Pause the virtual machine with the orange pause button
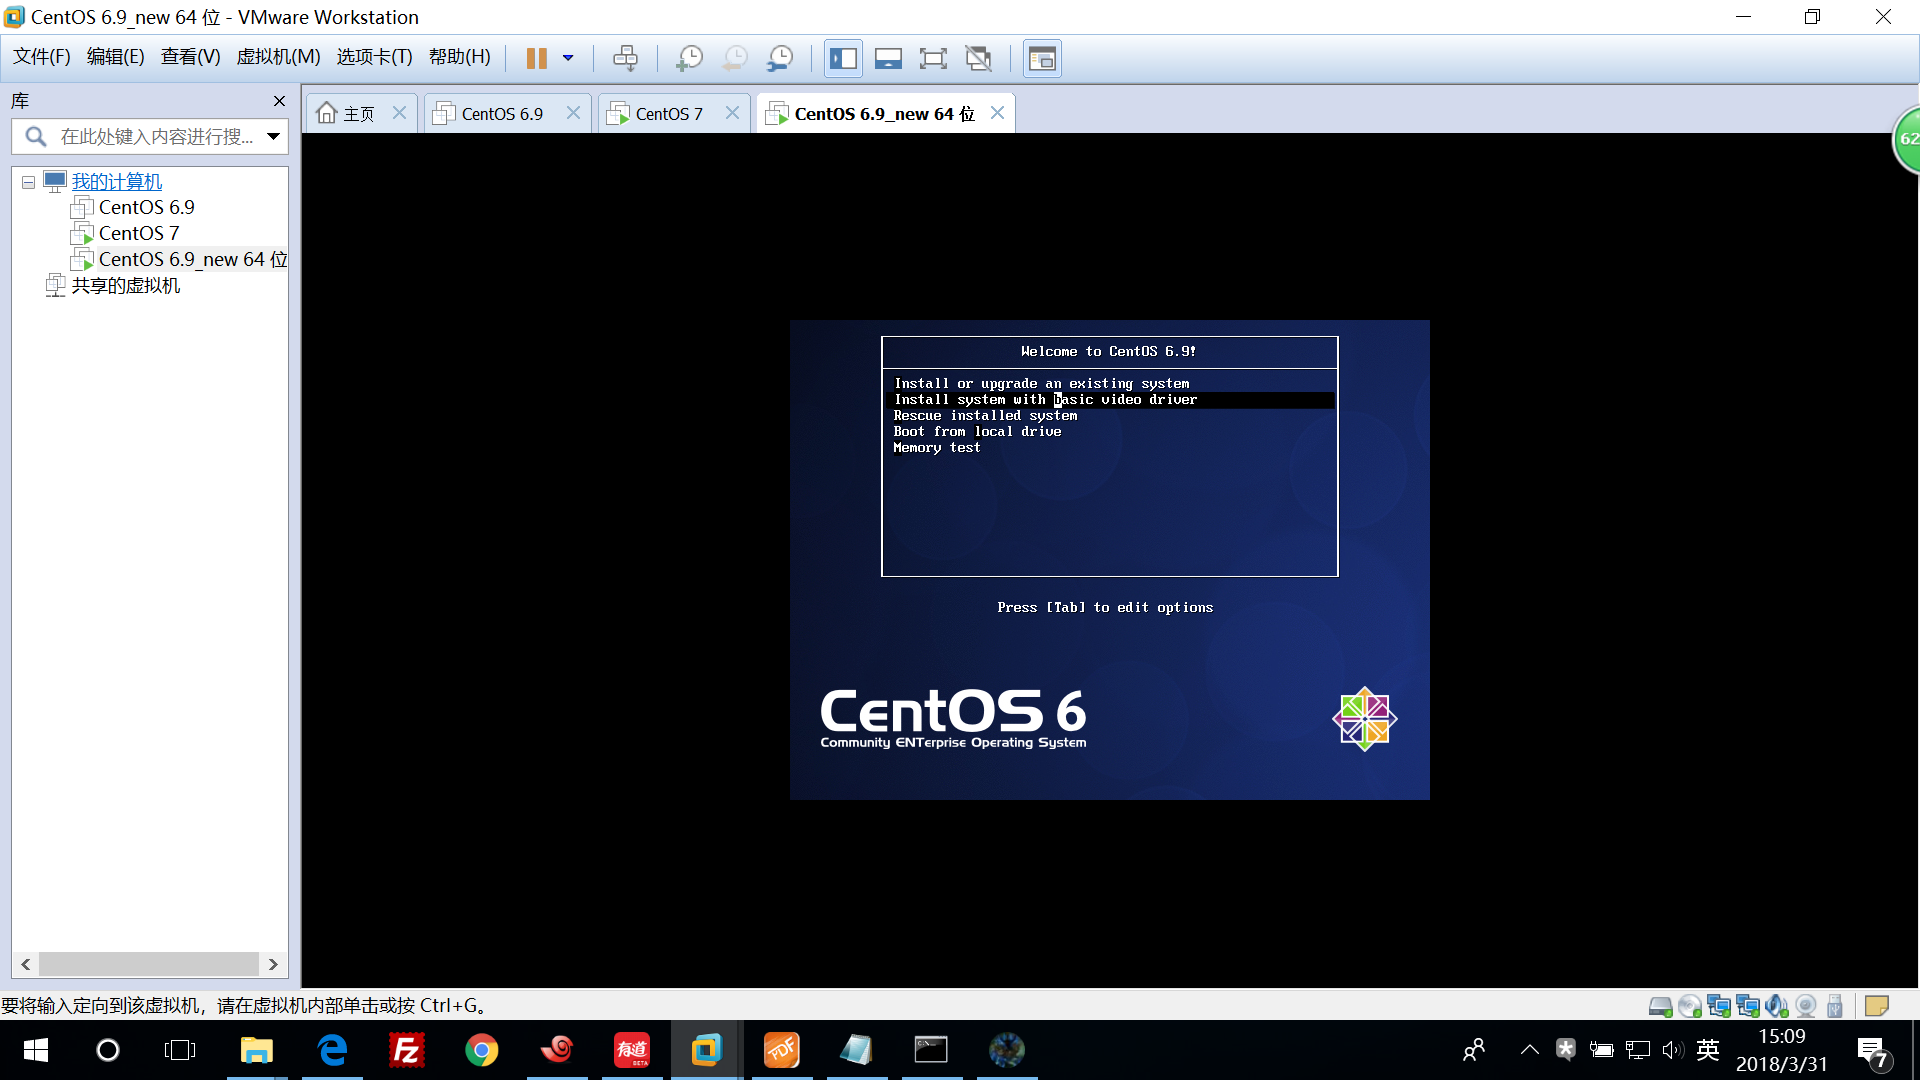Viewport: 1920px width, 1080px height. [537, 58]
